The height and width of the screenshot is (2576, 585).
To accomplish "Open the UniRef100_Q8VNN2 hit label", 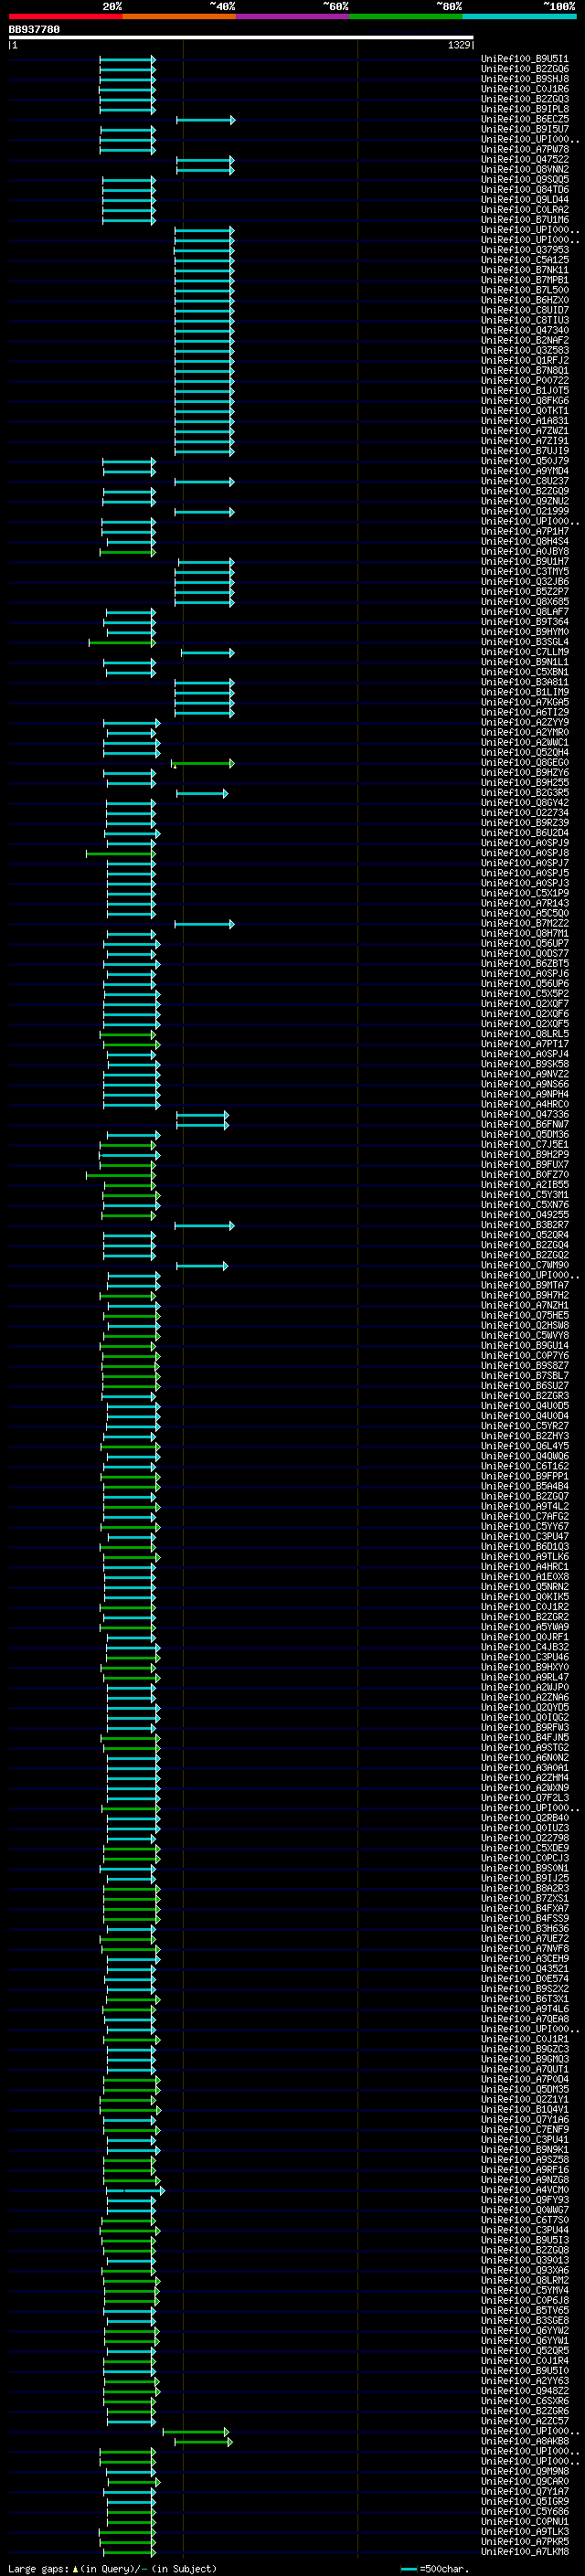I will click(525, 170).
